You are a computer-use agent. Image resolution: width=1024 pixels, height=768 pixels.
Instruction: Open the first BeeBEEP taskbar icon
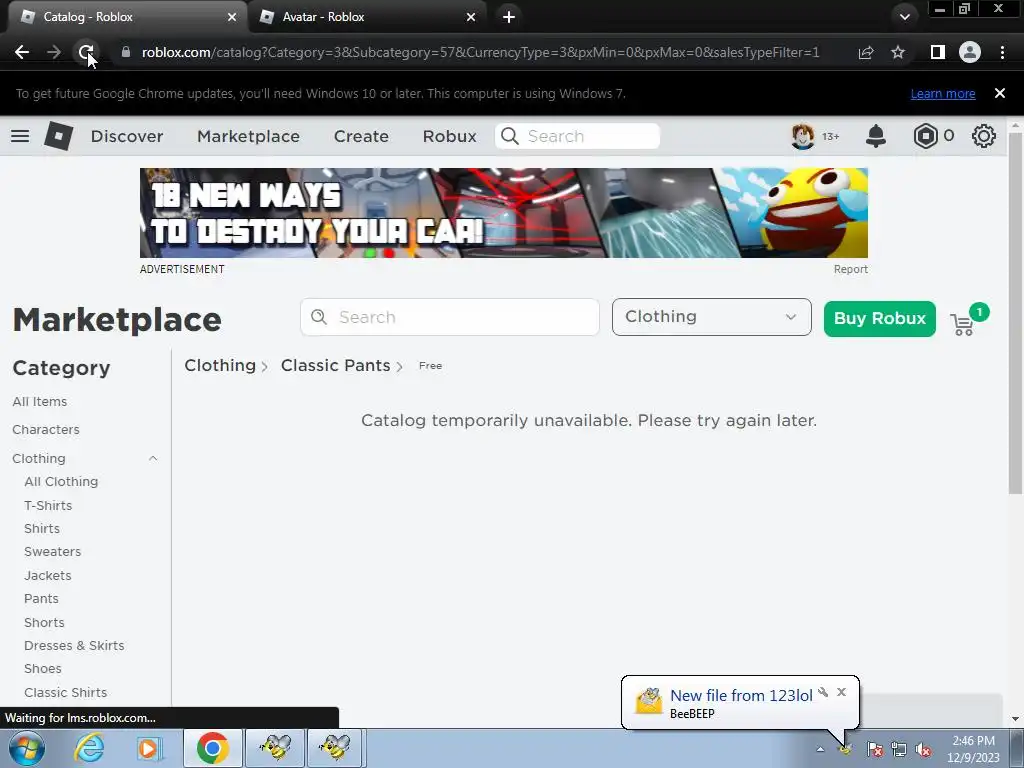274,748
